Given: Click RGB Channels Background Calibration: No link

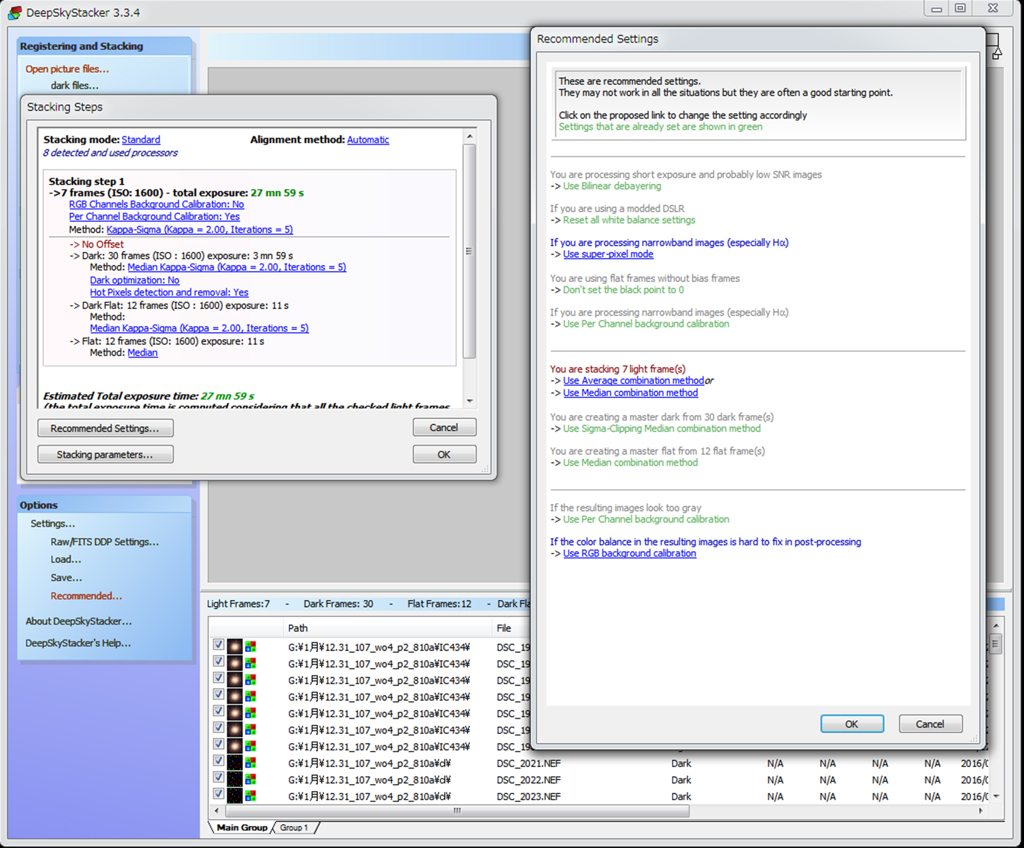Looking at the screenshot, I should [157, 204].
